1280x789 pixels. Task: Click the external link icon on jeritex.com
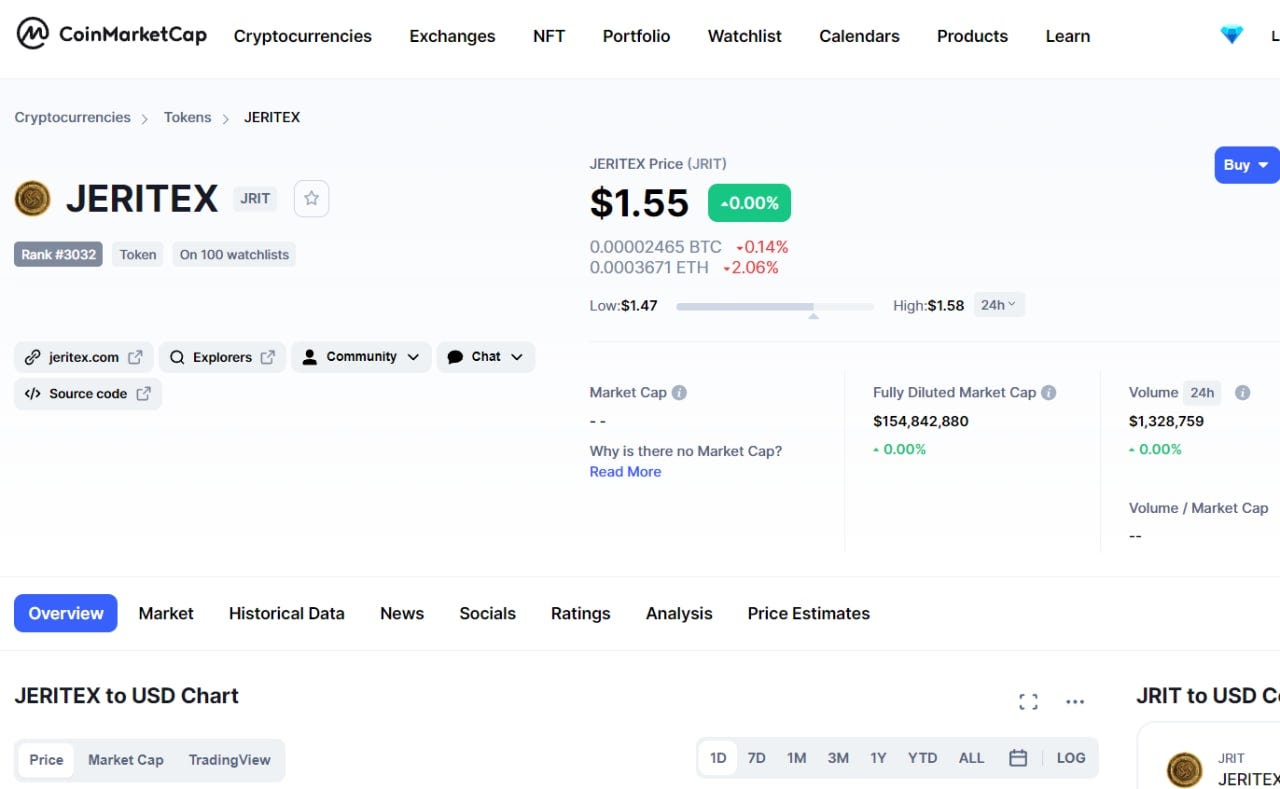click(135, 357)
